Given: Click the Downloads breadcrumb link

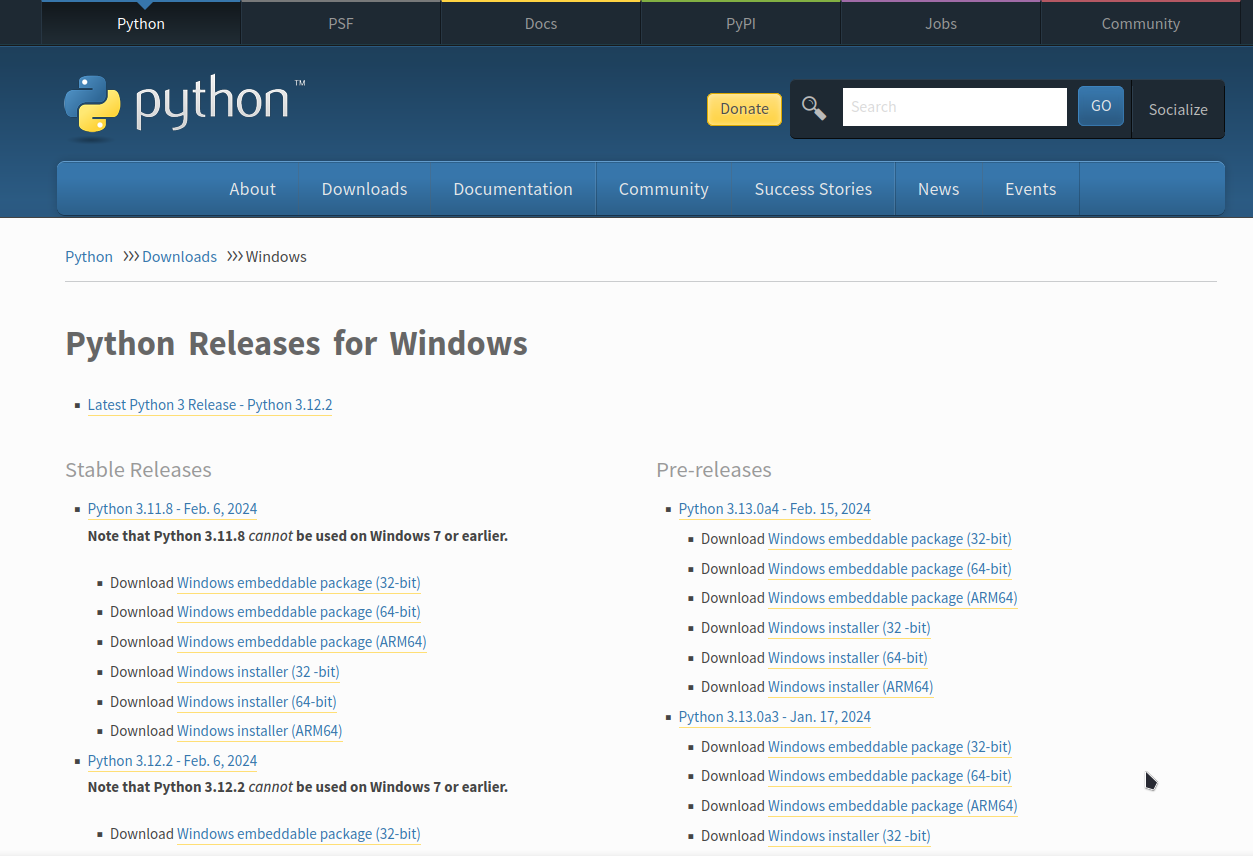Looking at the screenshot, I should (179, 257).
